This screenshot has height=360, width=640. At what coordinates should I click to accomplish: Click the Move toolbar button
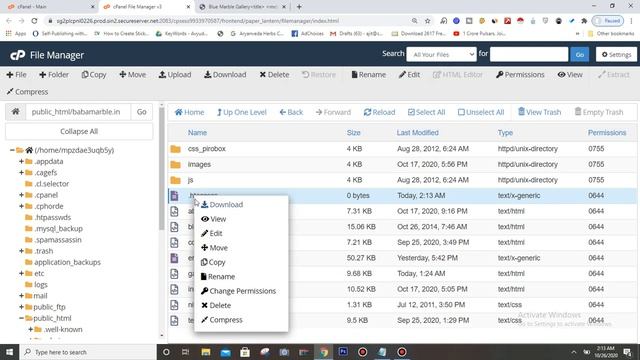(133, 75)
